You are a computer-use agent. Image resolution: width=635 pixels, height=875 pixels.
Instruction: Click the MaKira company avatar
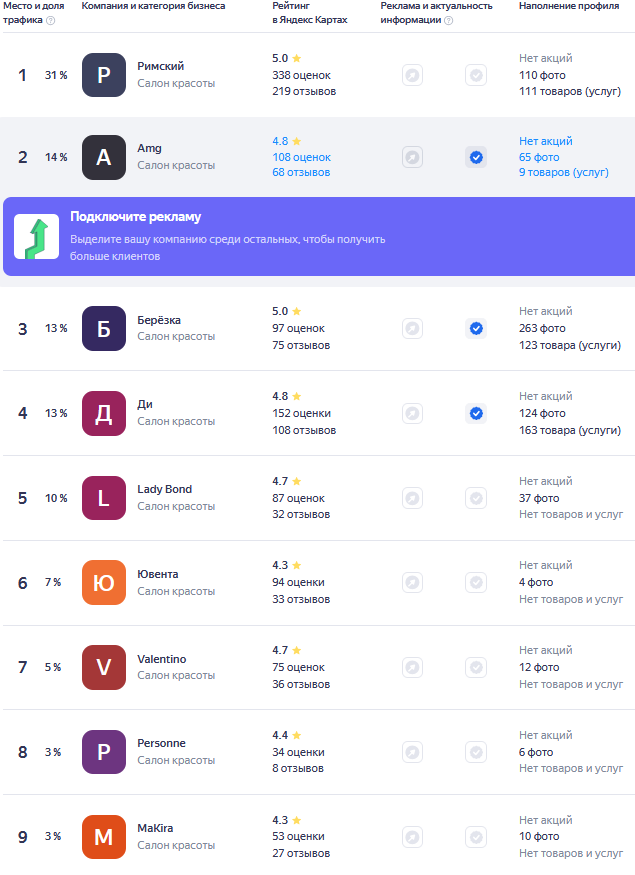click(104, 836)
